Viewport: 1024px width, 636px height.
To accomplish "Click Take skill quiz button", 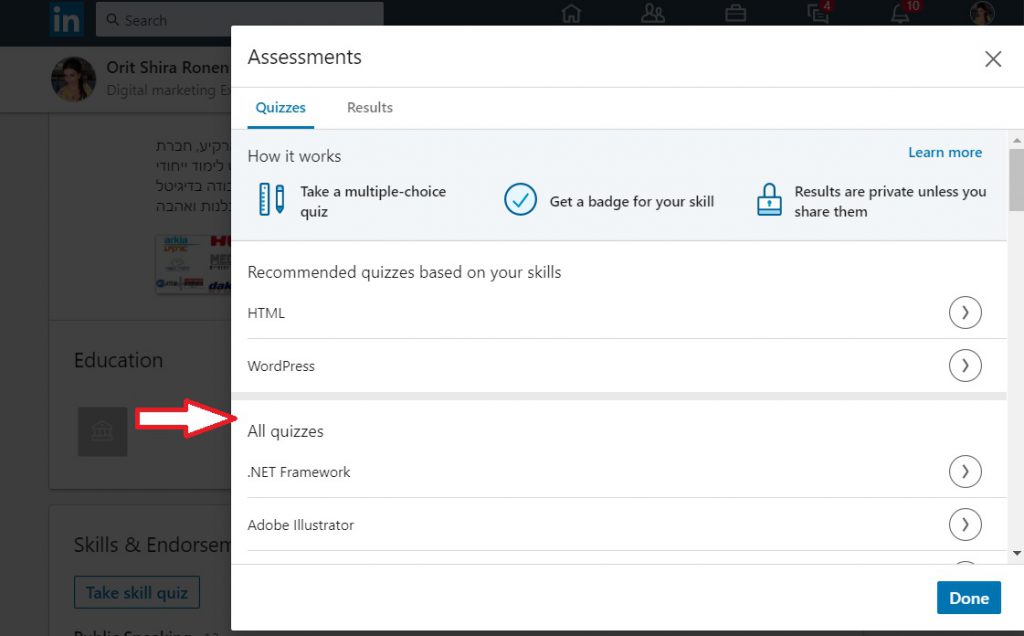I will point(137,592).
